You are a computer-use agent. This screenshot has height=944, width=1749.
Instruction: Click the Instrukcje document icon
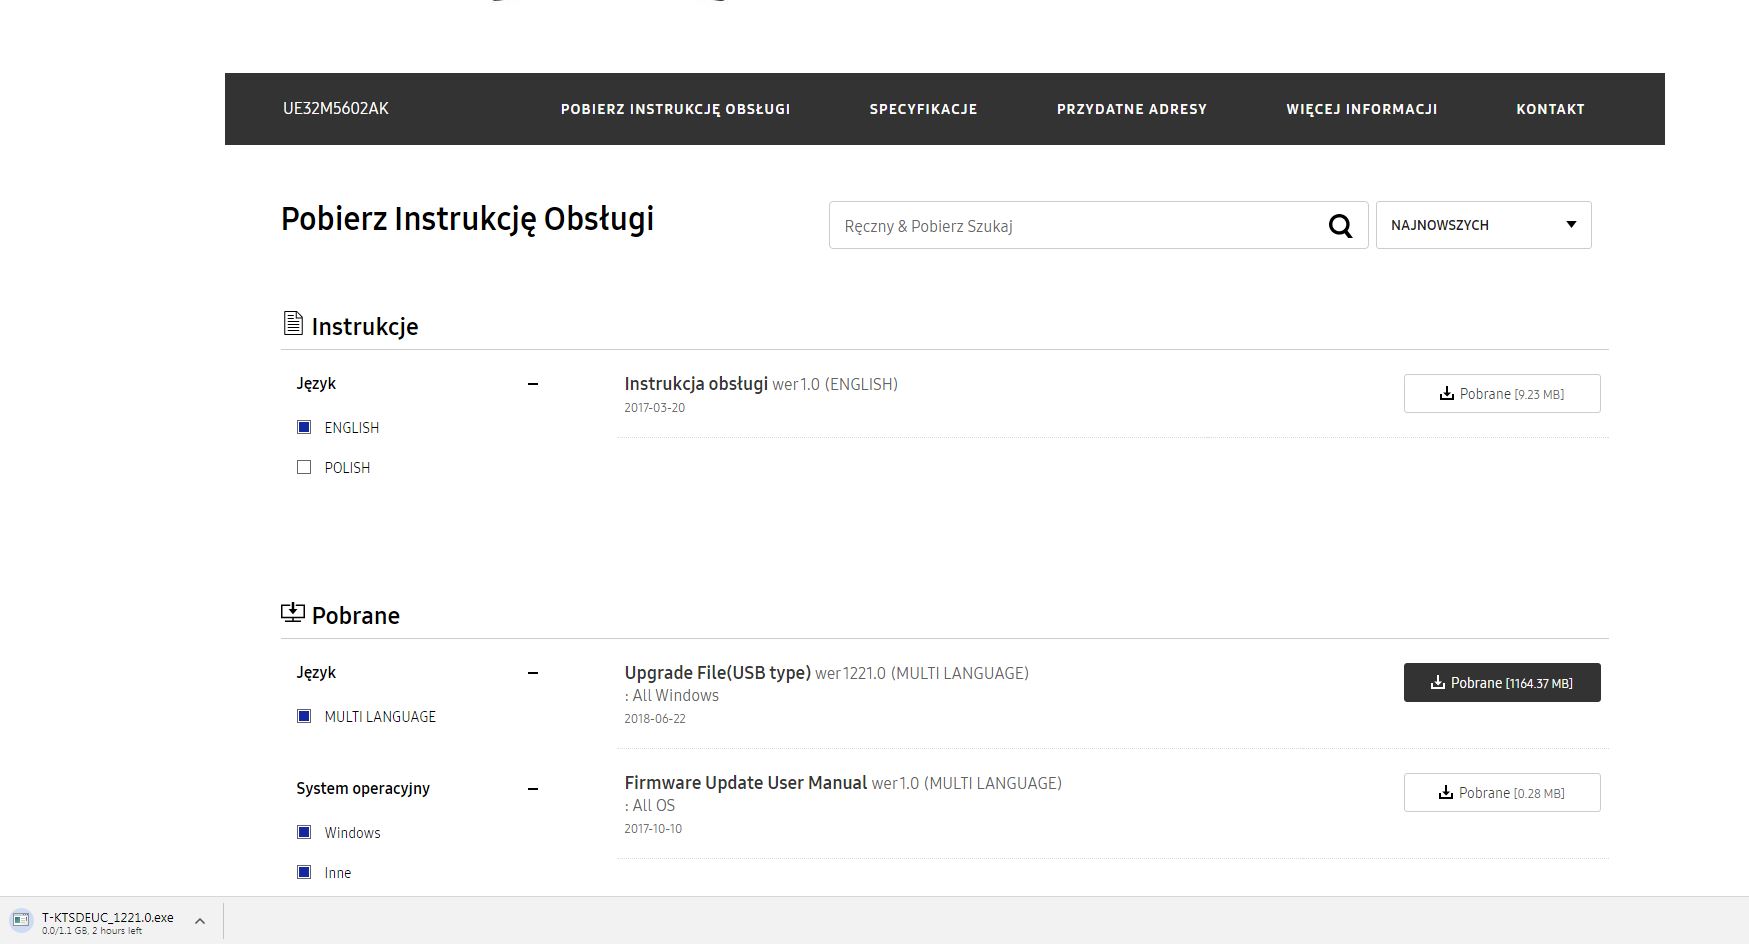[x=293, y=323]
